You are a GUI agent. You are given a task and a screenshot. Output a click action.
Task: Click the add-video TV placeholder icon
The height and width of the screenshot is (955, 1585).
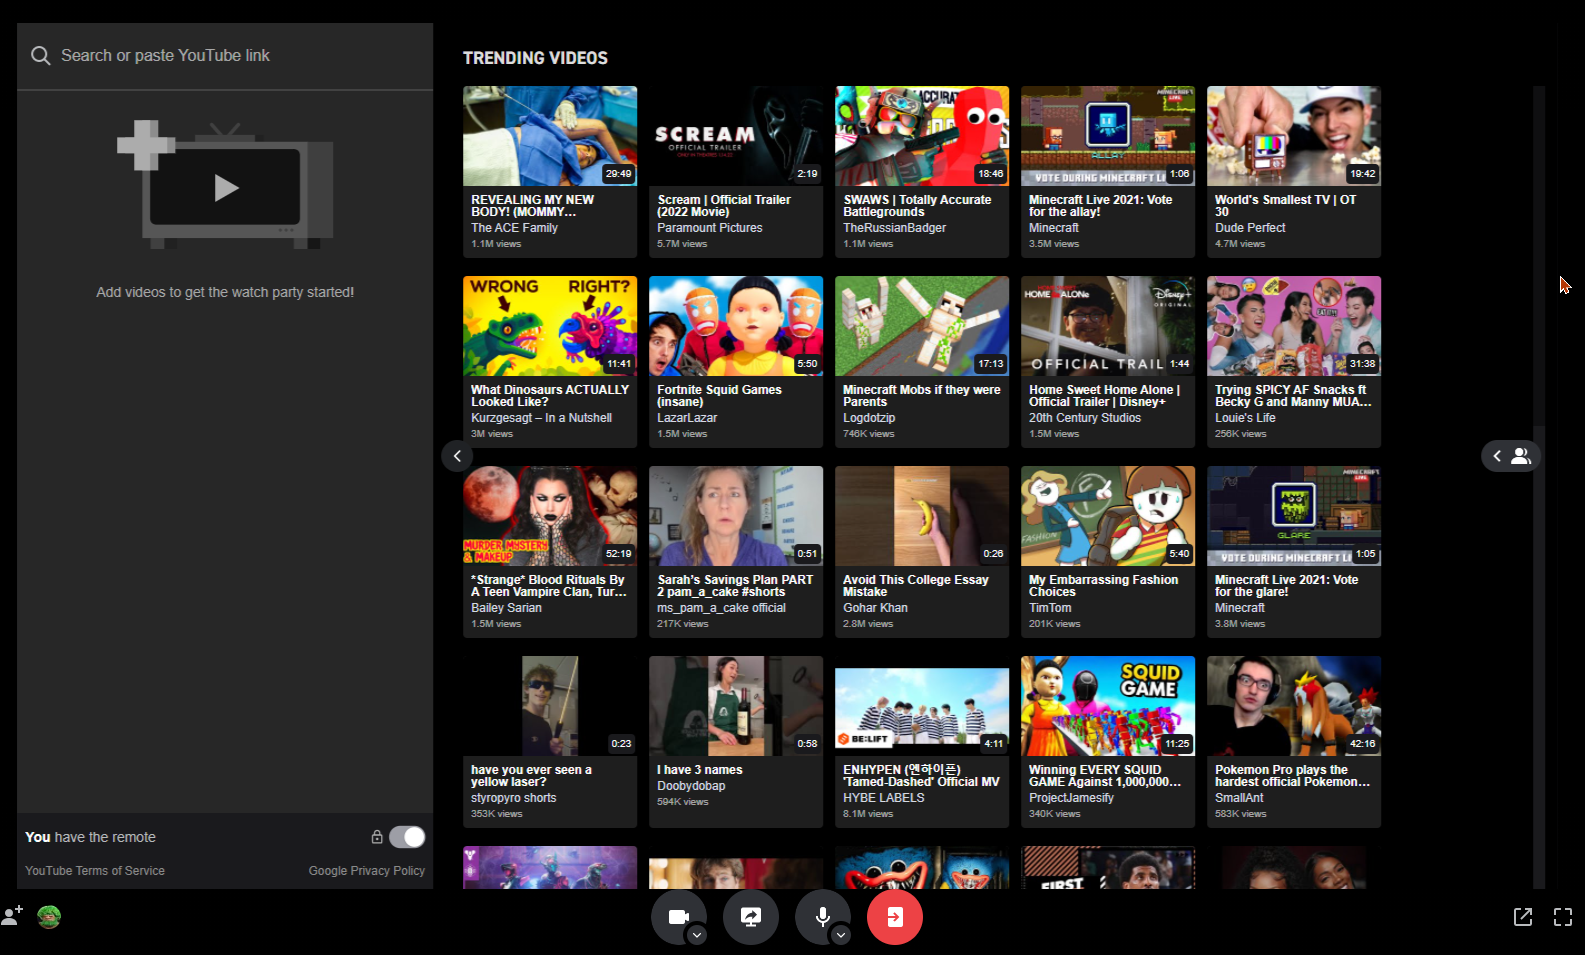click(x=225, y=185)
